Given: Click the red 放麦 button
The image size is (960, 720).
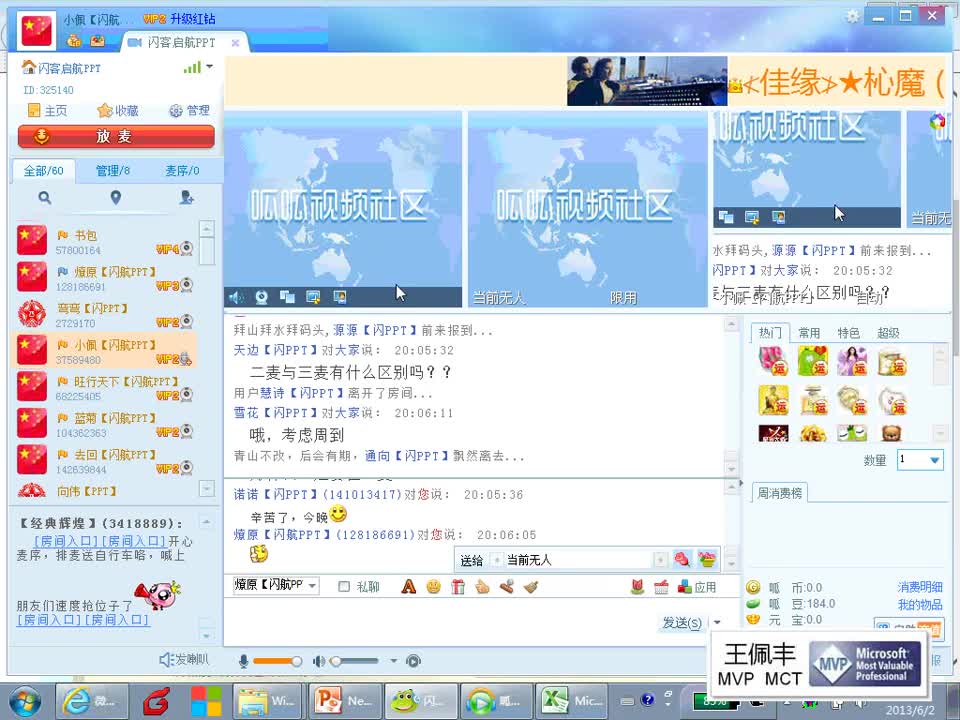Looking at the screenshot, I should click(x=116, y=137).
